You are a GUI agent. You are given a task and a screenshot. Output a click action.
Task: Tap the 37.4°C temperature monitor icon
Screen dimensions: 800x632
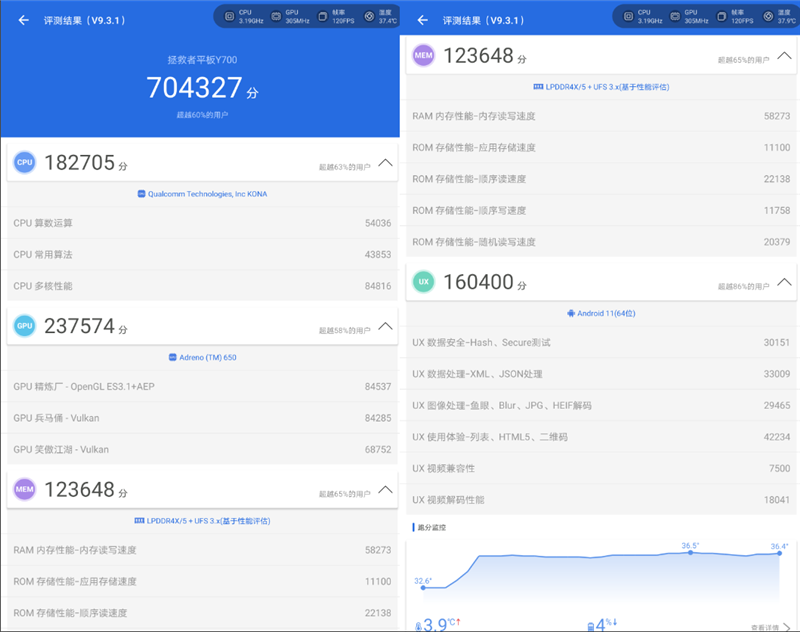(x=369, y=16)
